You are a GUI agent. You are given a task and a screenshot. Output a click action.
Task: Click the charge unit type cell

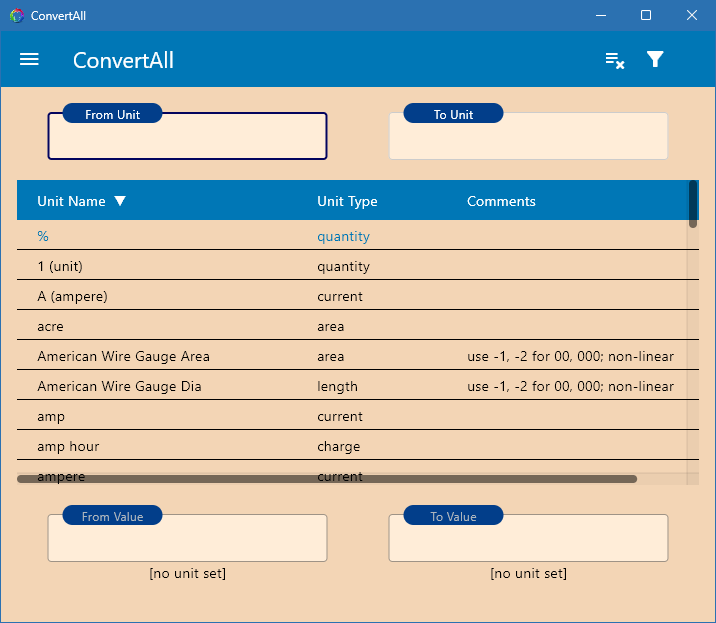point(338,446)
